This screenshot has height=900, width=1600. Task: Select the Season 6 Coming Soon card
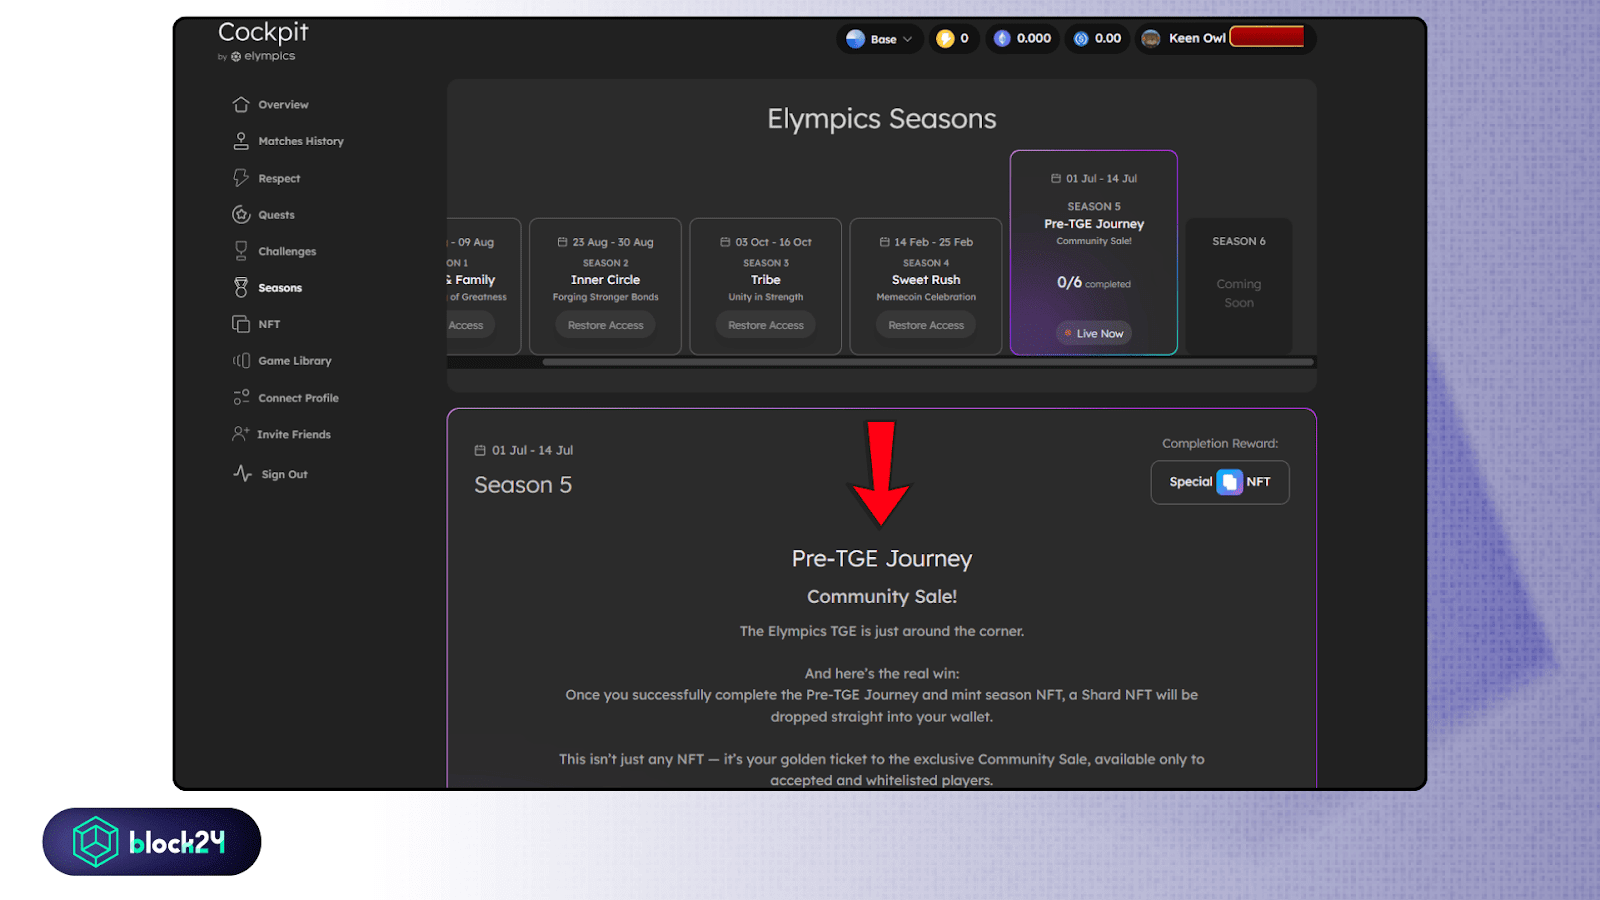point(1239,285)
